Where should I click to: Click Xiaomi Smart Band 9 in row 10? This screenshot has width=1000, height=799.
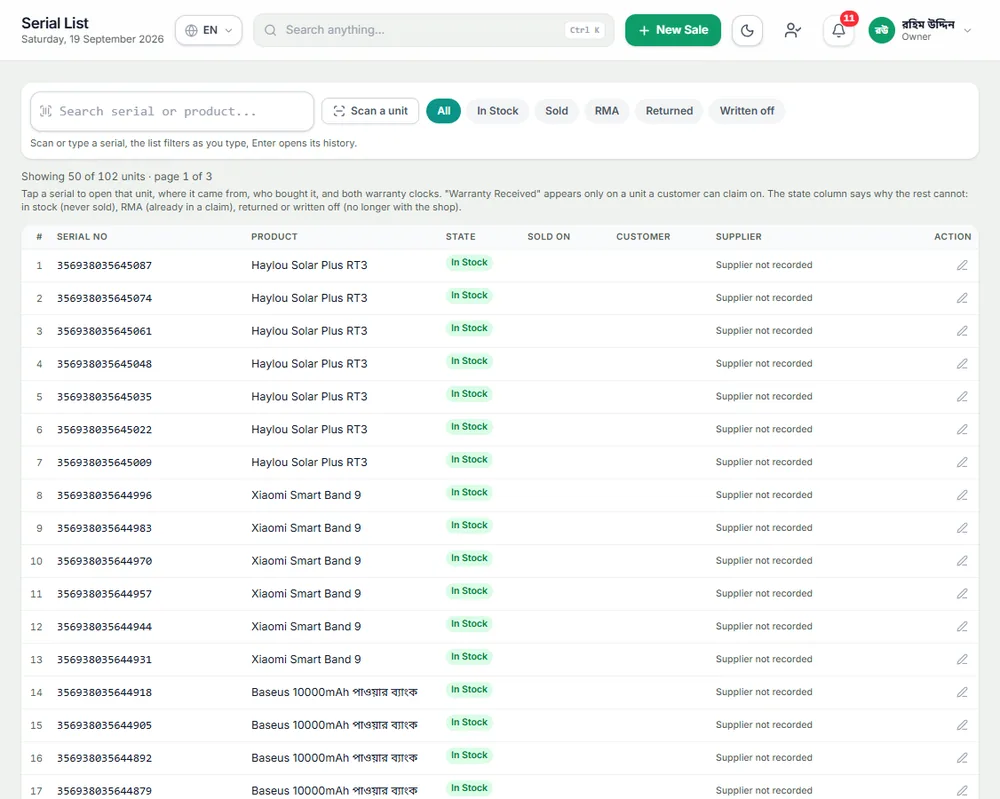pos(306,561)
